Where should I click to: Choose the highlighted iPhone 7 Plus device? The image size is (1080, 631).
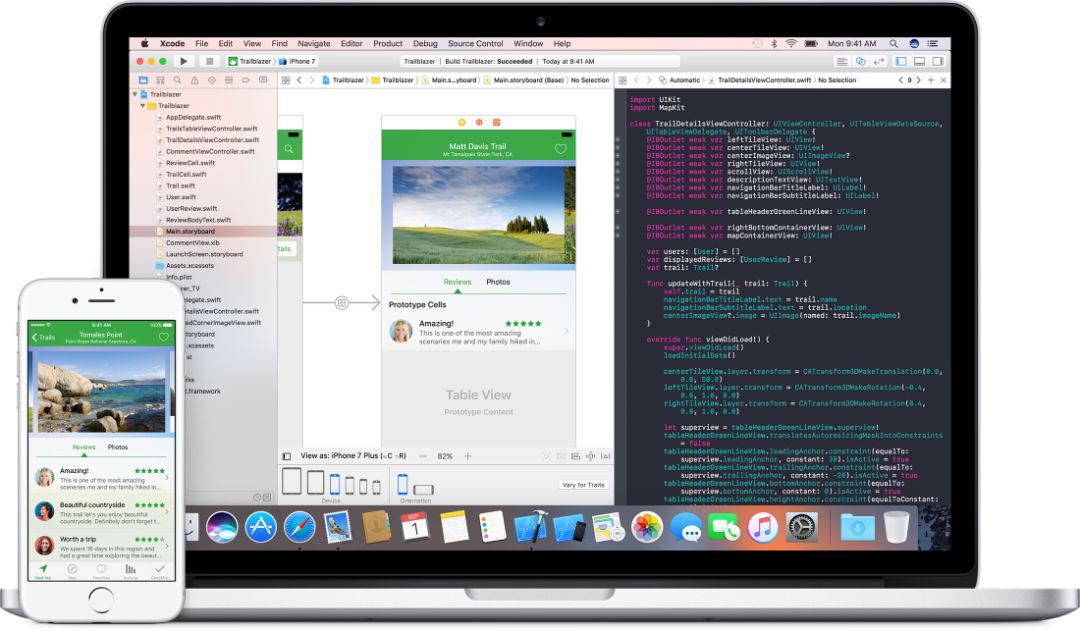[x=335, y=485]
